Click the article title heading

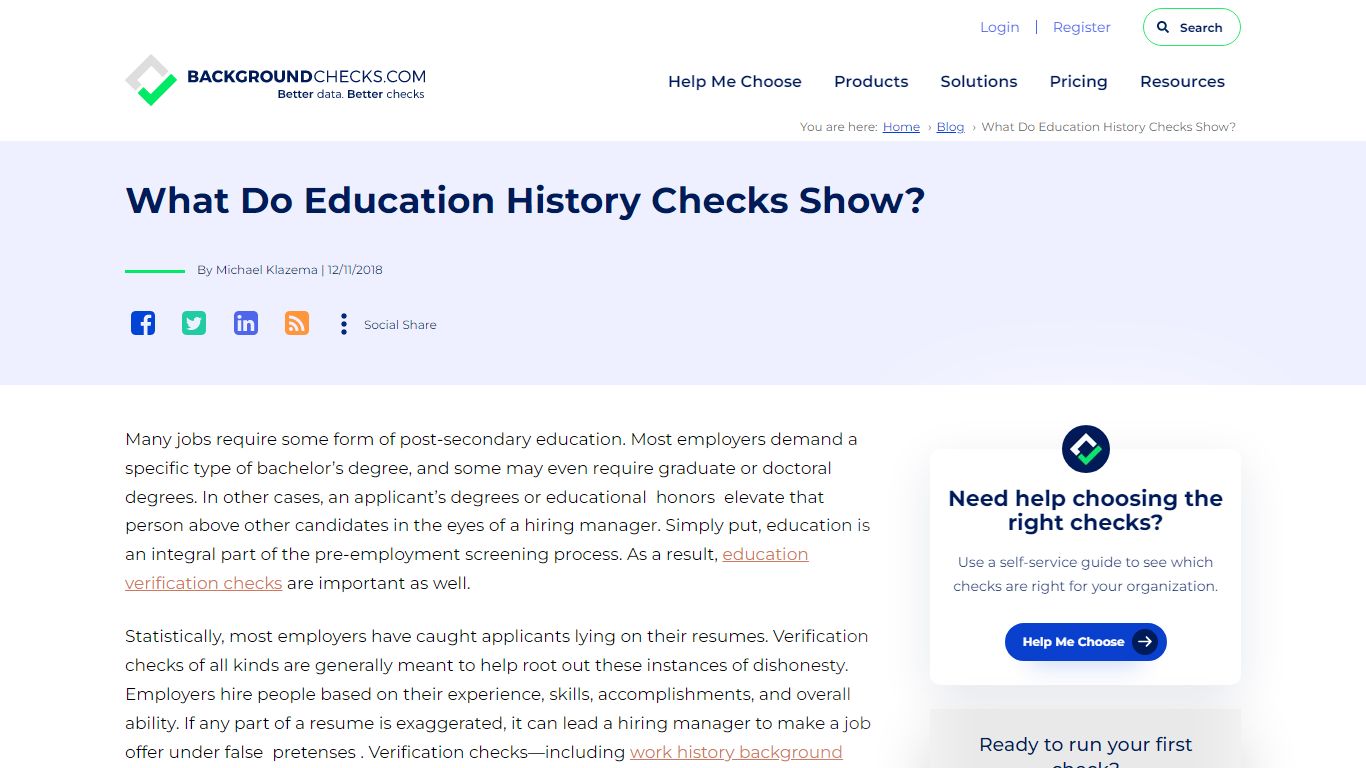pos(525,200)
